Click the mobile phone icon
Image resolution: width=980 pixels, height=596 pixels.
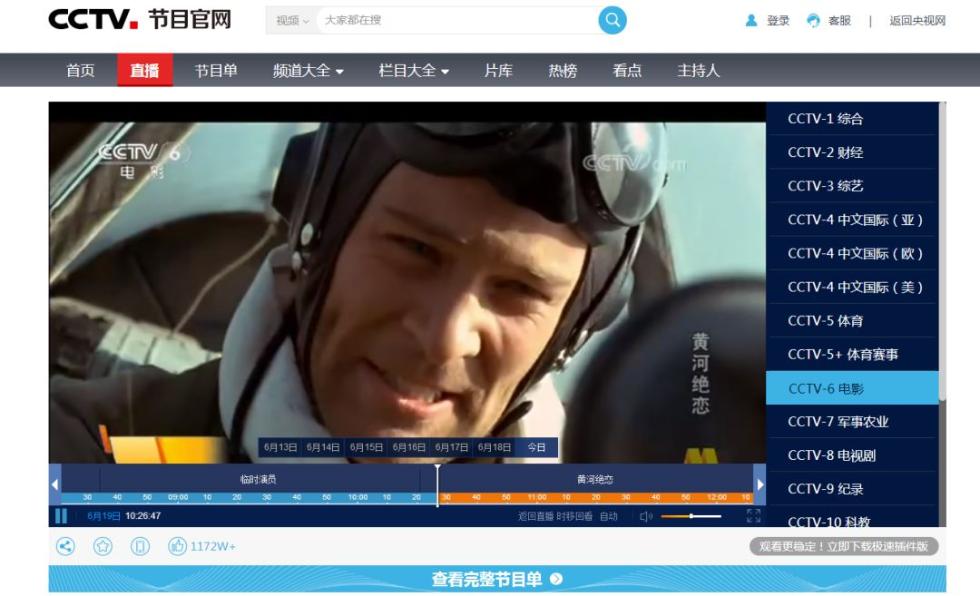click(140, 546)
